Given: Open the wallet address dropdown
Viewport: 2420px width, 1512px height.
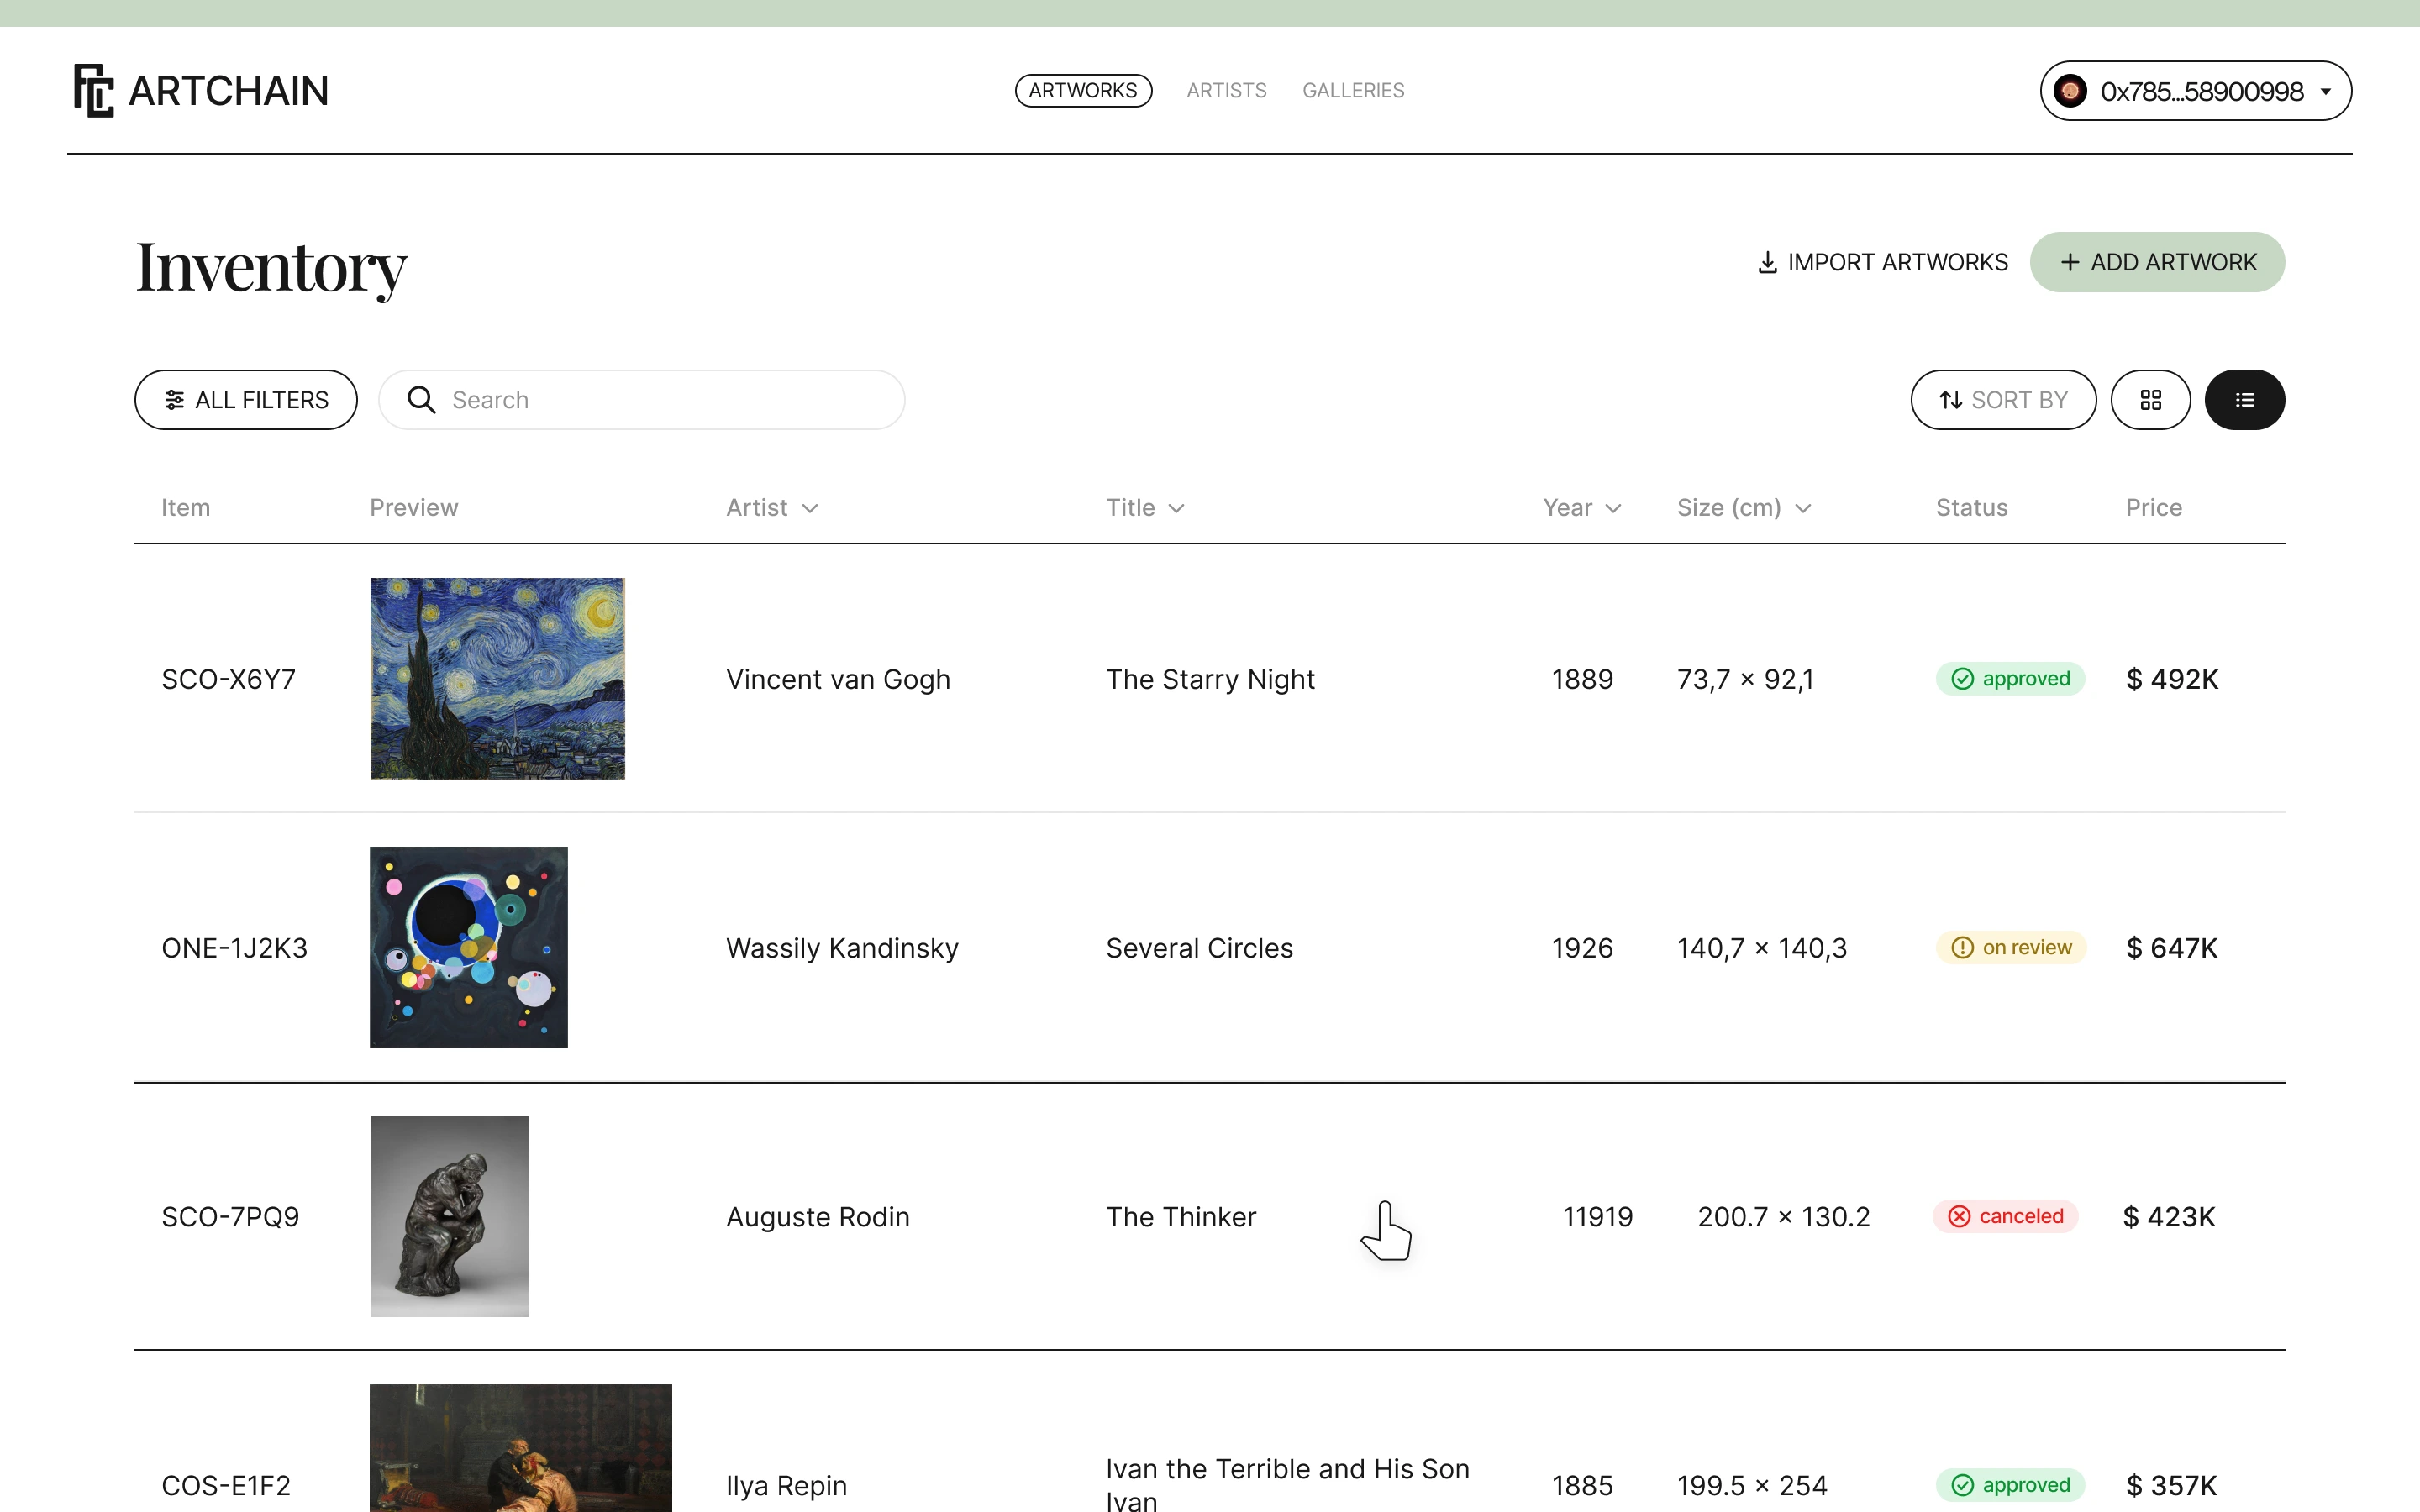Looking at the screenshot, I should coord(2196,91).
